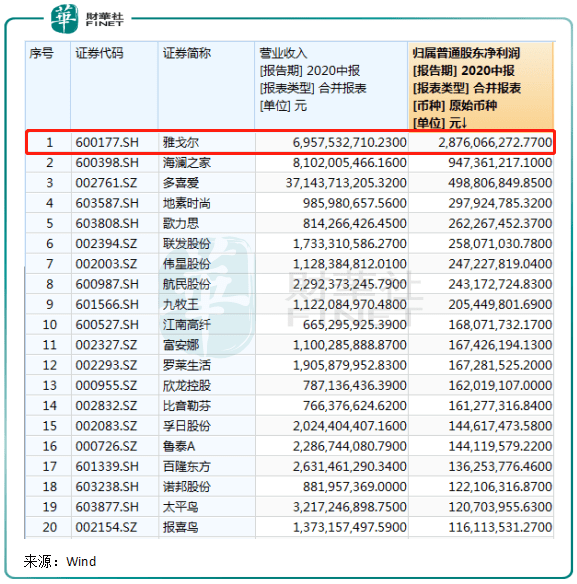The image size is (577, 584).
Task: Select security name 江南高纤
Action: (x=187, y=325)
